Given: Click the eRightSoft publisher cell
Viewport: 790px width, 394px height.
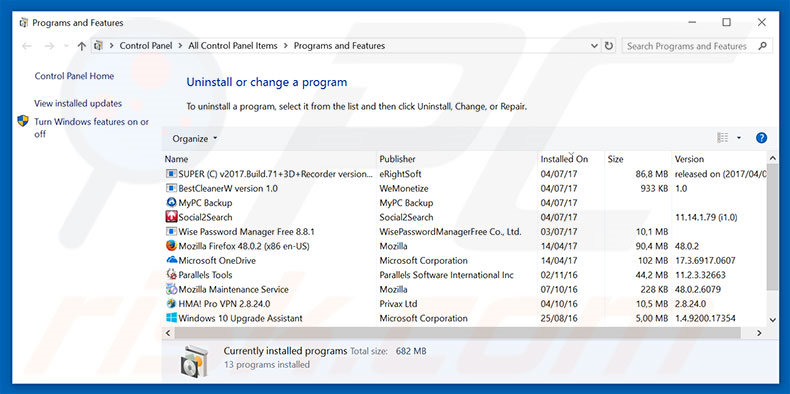Looking at the screenshot, I should coord(400,174).
